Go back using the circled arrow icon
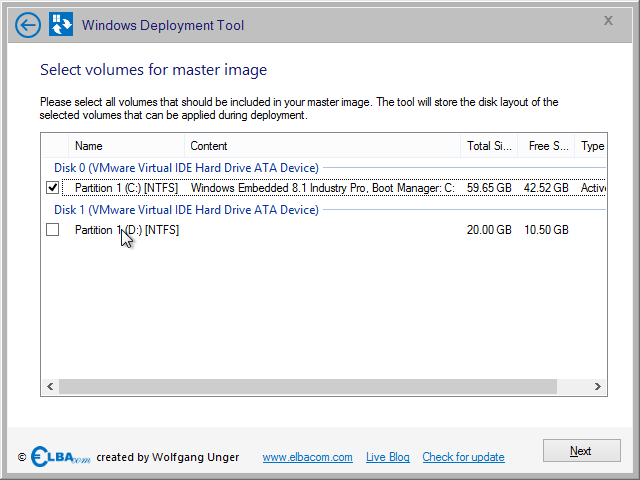Viewport: 640px width, 480px height. click(x=28, y=25)
